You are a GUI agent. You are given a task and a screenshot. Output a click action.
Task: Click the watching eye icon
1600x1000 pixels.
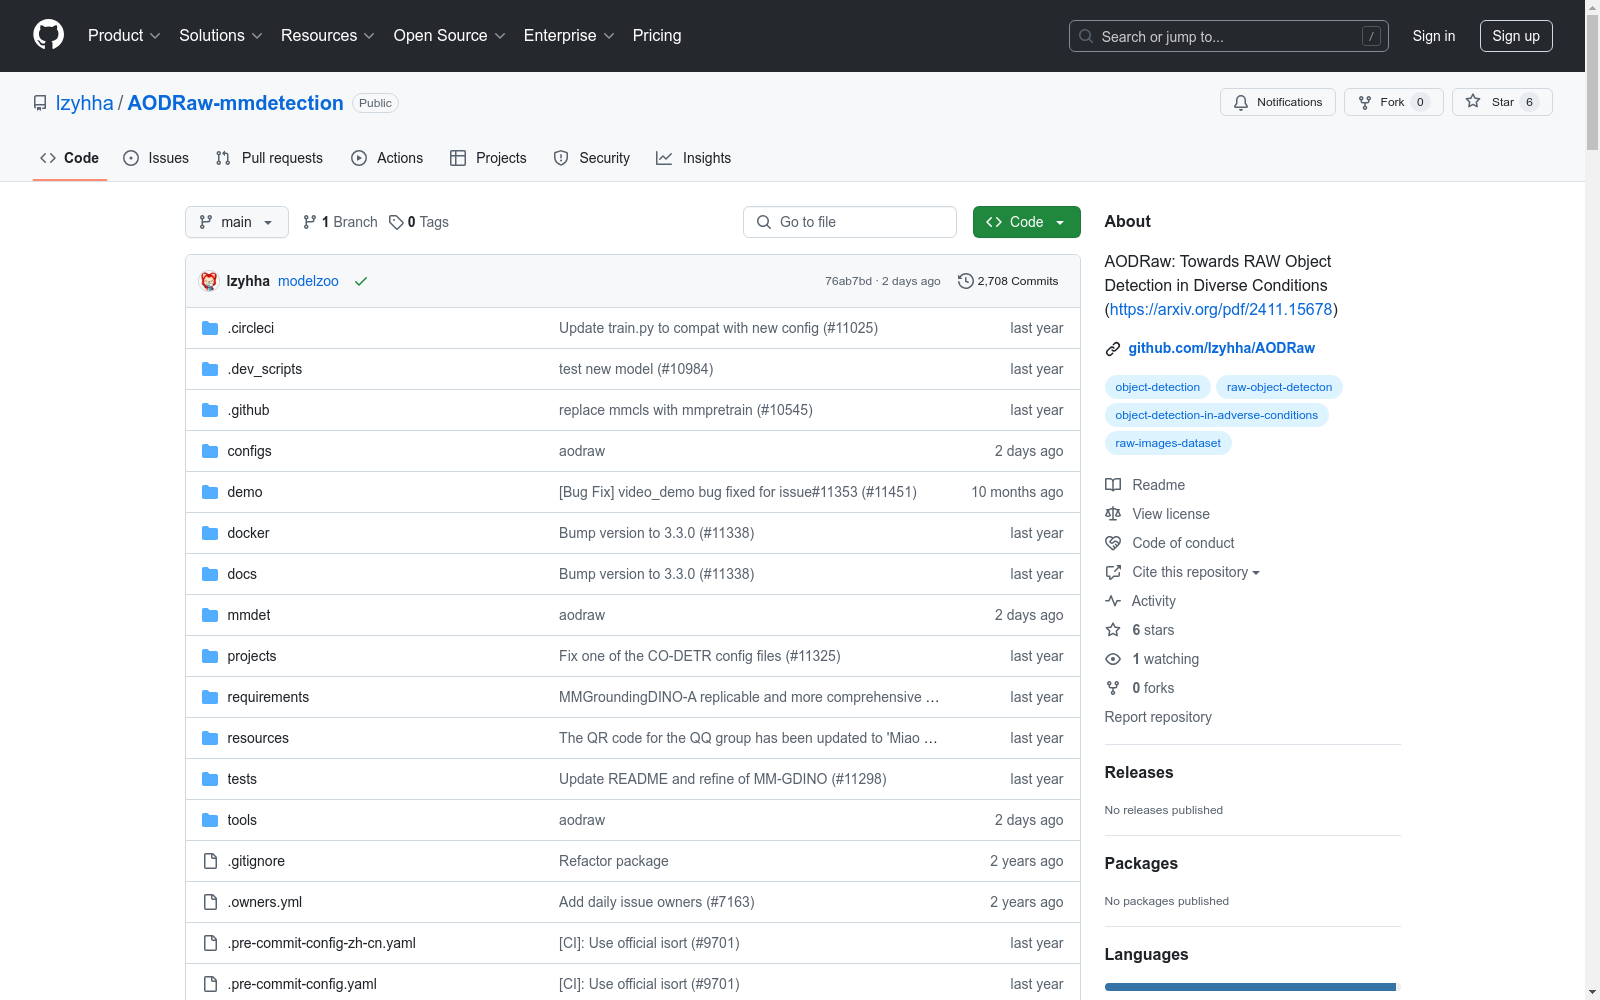[1113, 659]
